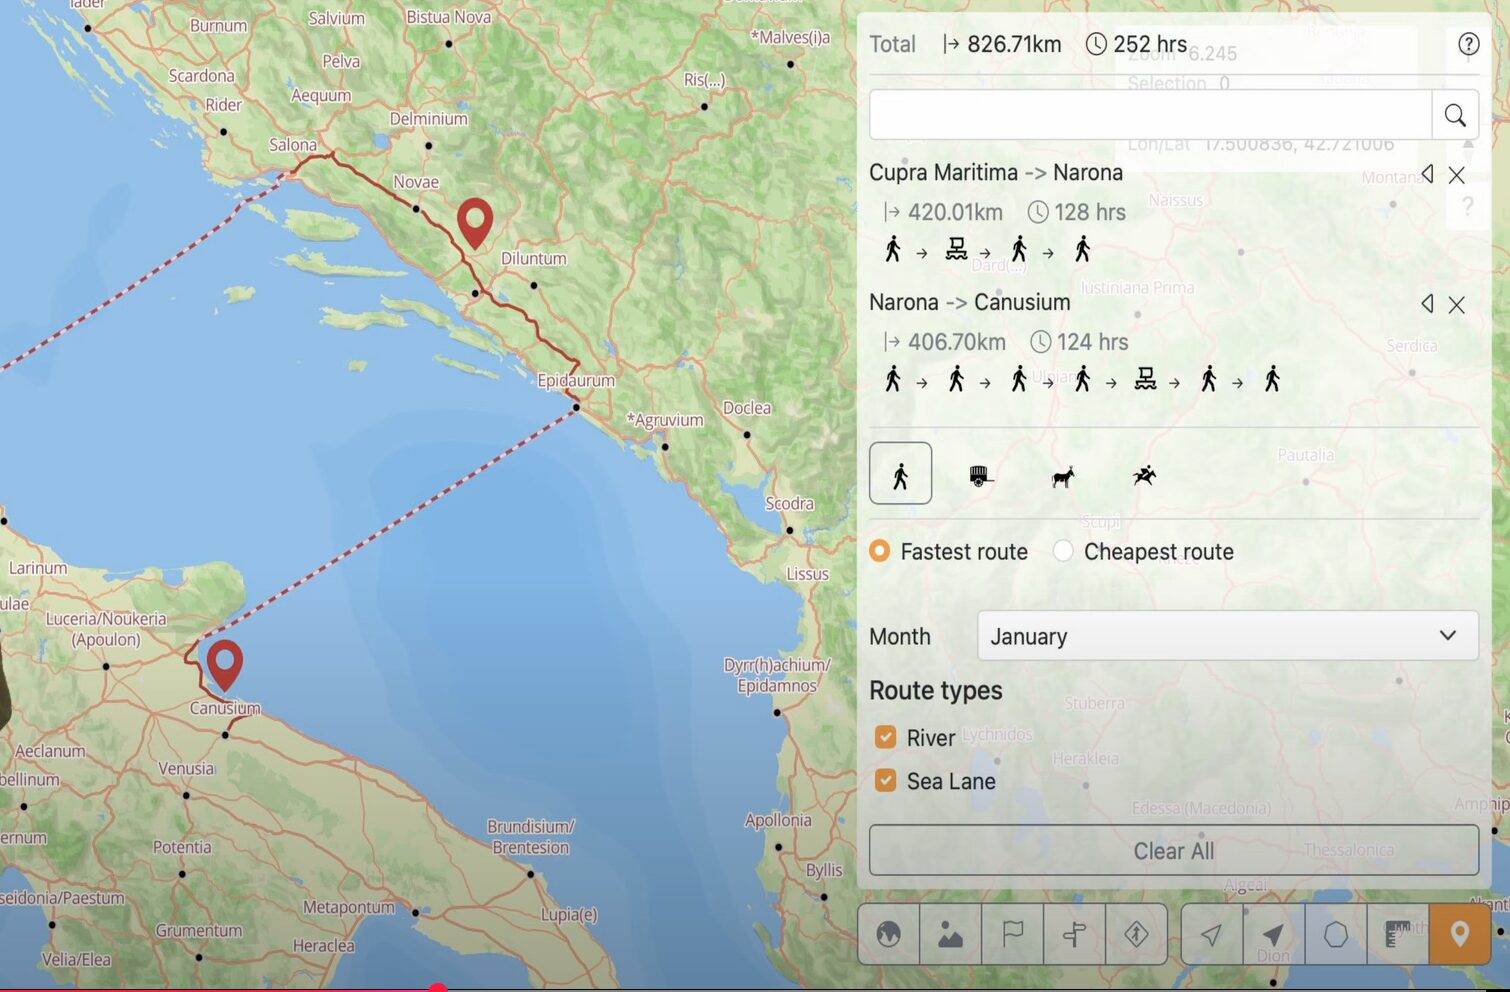Screen dimensions: 1510x992
Task: Uncheck the River route type
Action: [885, 738]
